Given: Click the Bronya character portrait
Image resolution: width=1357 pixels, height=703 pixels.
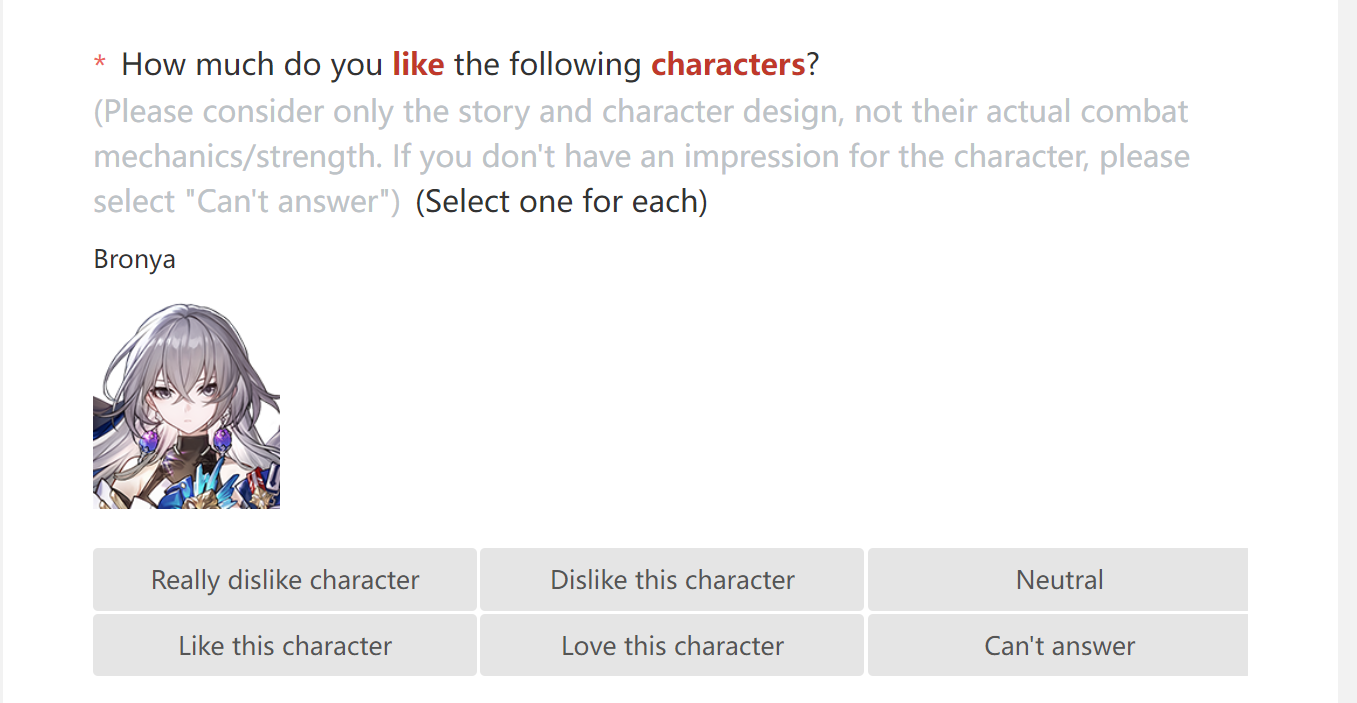Looking at the screenshot, I should (186, 406).
